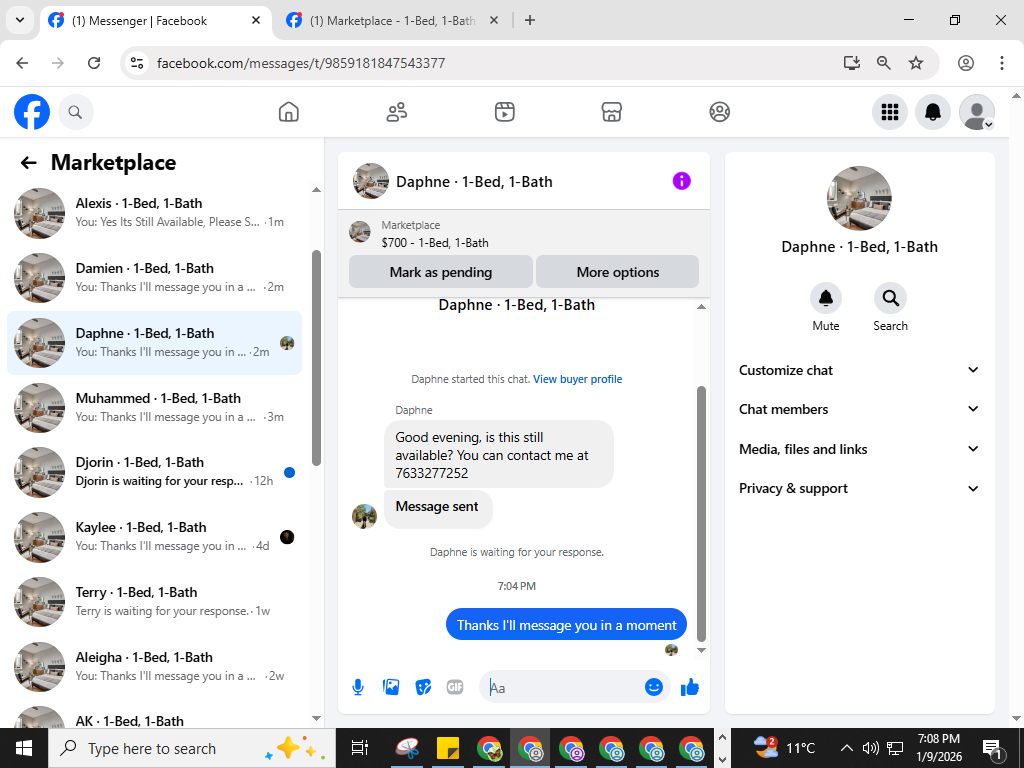Go back in browser history

[22, 63]
